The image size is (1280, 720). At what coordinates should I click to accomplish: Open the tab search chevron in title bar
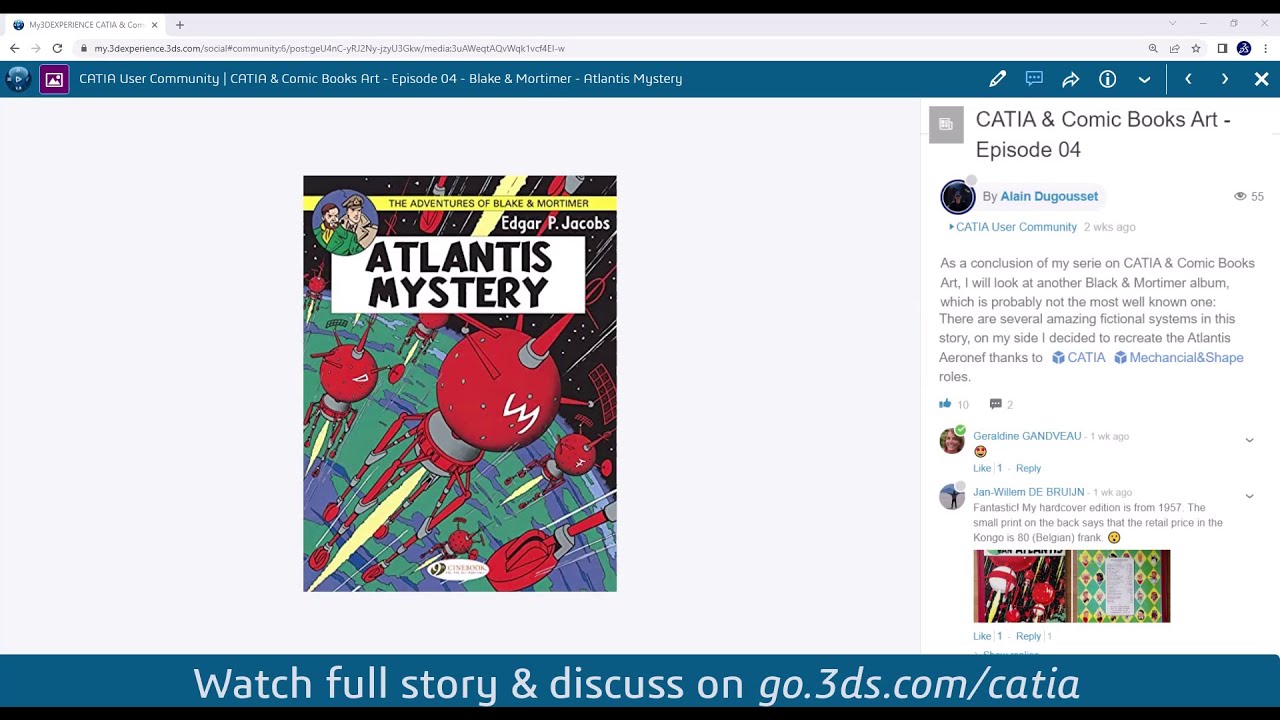(1172, 24)
